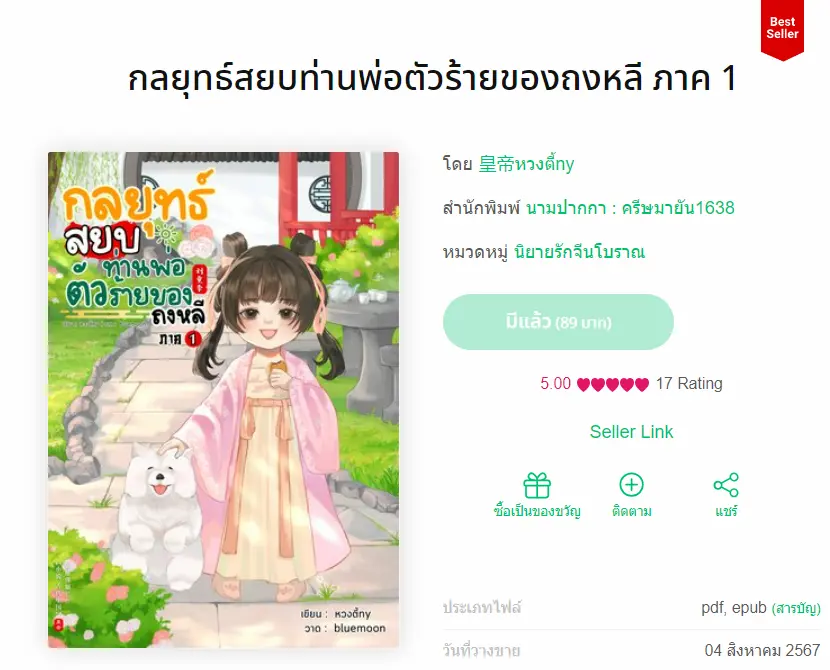The height and width of the screenshot is (670, 830).
Task: Click the share icon
Action: point(726,485)
